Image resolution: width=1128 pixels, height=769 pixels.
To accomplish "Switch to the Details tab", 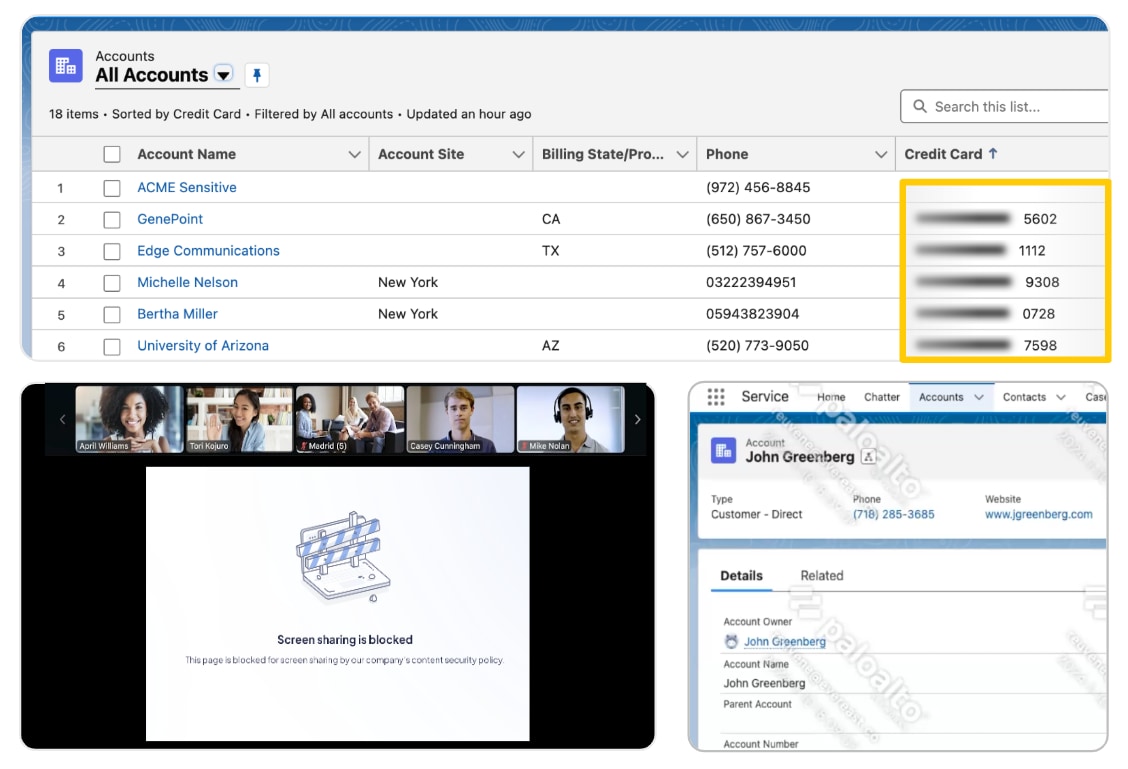I will tap(741, 575).
